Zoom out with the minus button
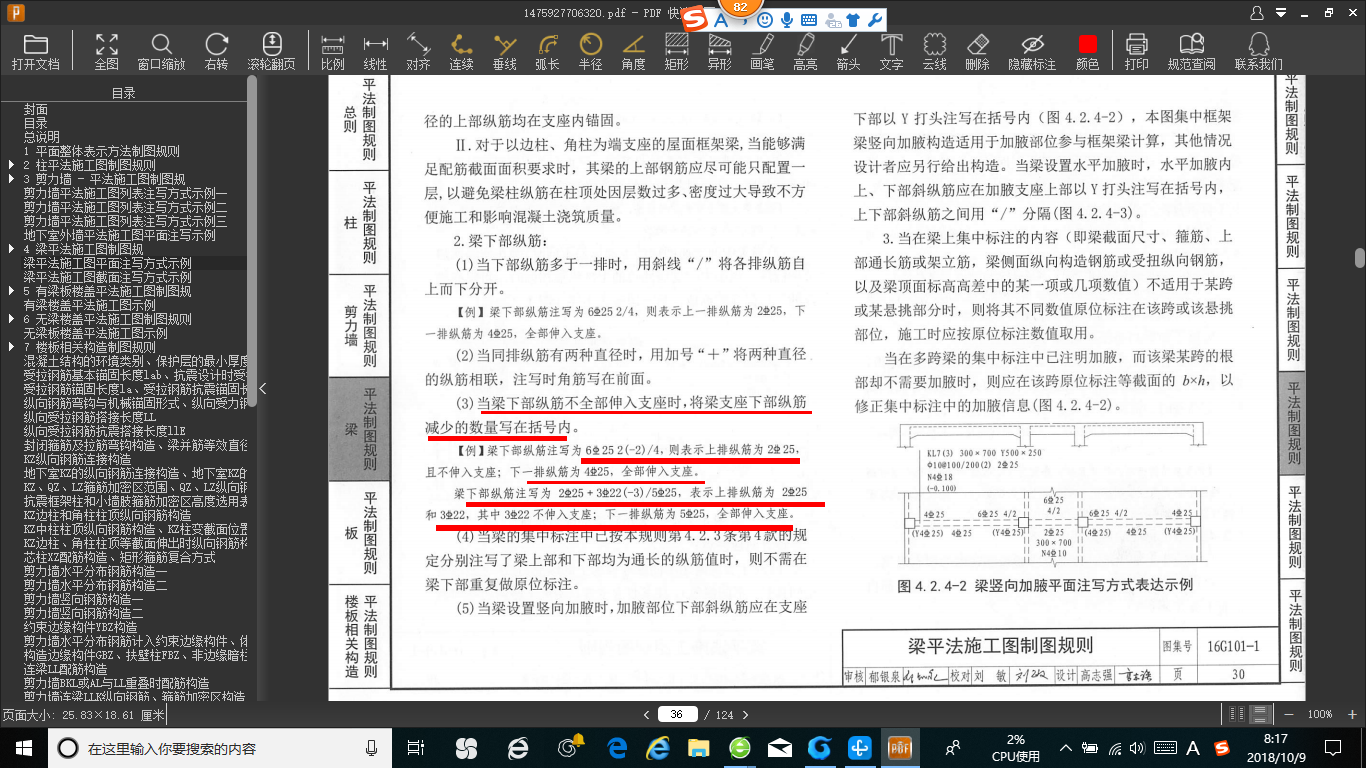 [x=1291, y=714]
